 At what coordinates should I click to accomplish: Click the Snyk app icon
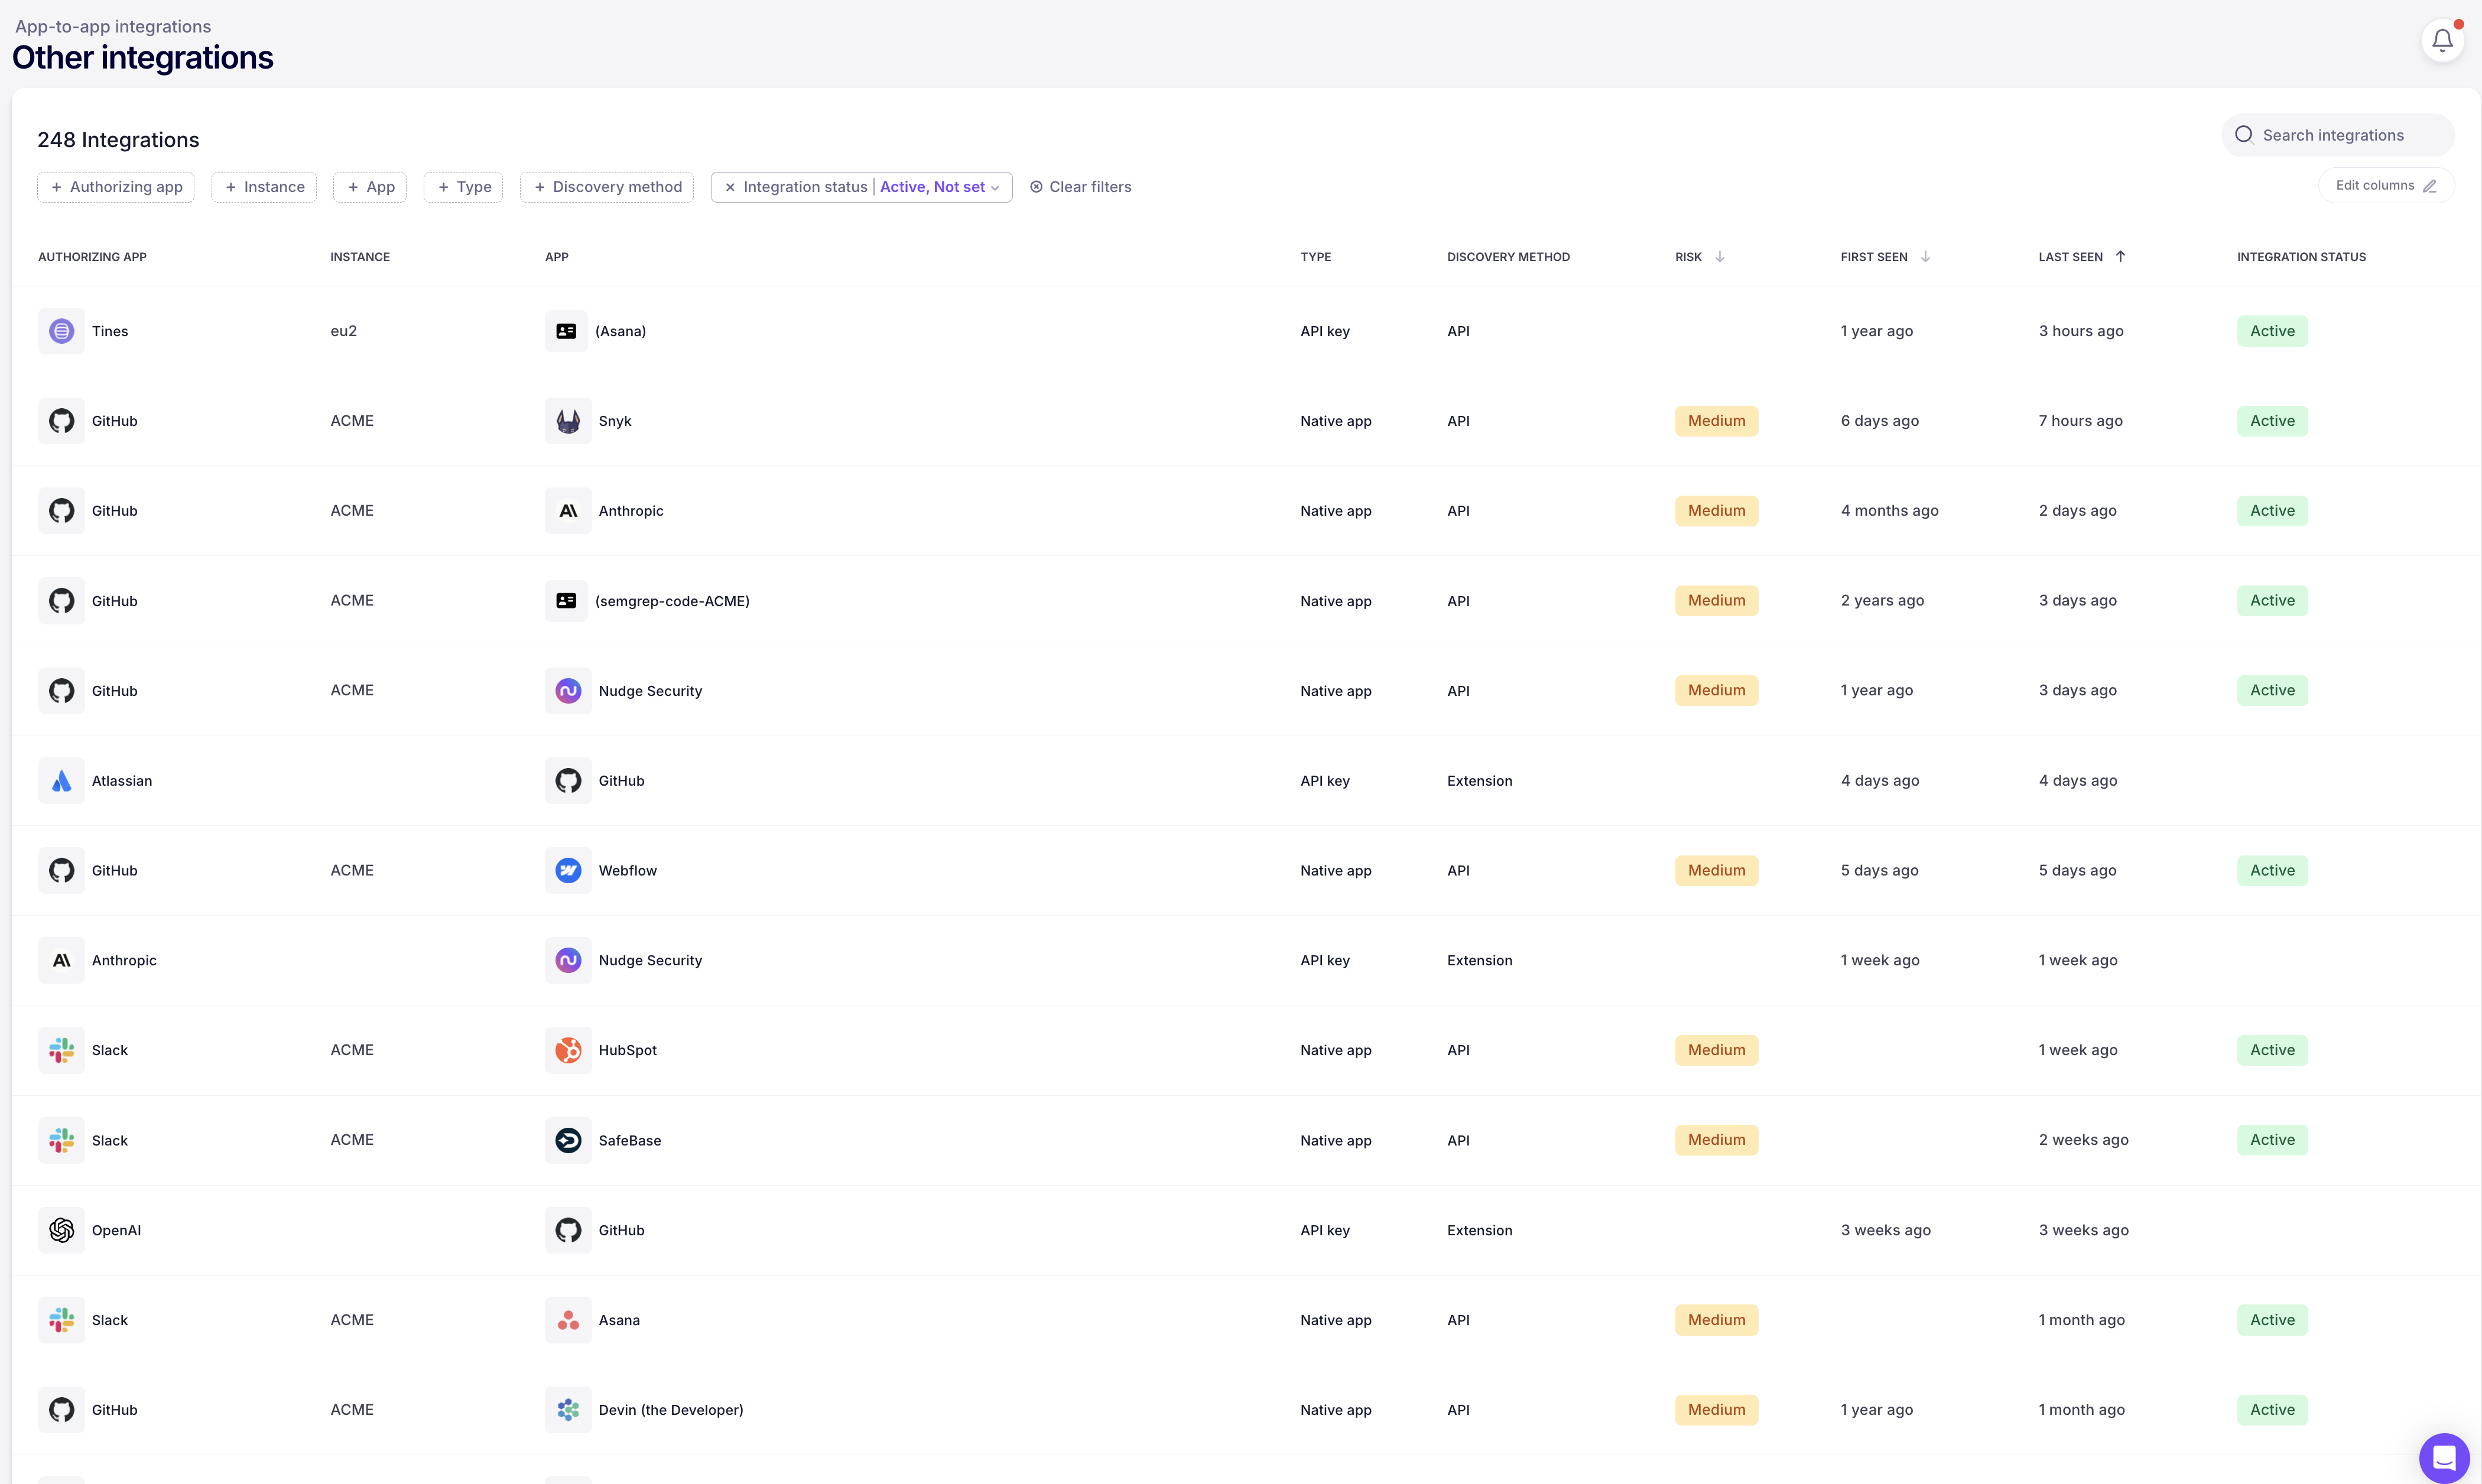point(568,421)
